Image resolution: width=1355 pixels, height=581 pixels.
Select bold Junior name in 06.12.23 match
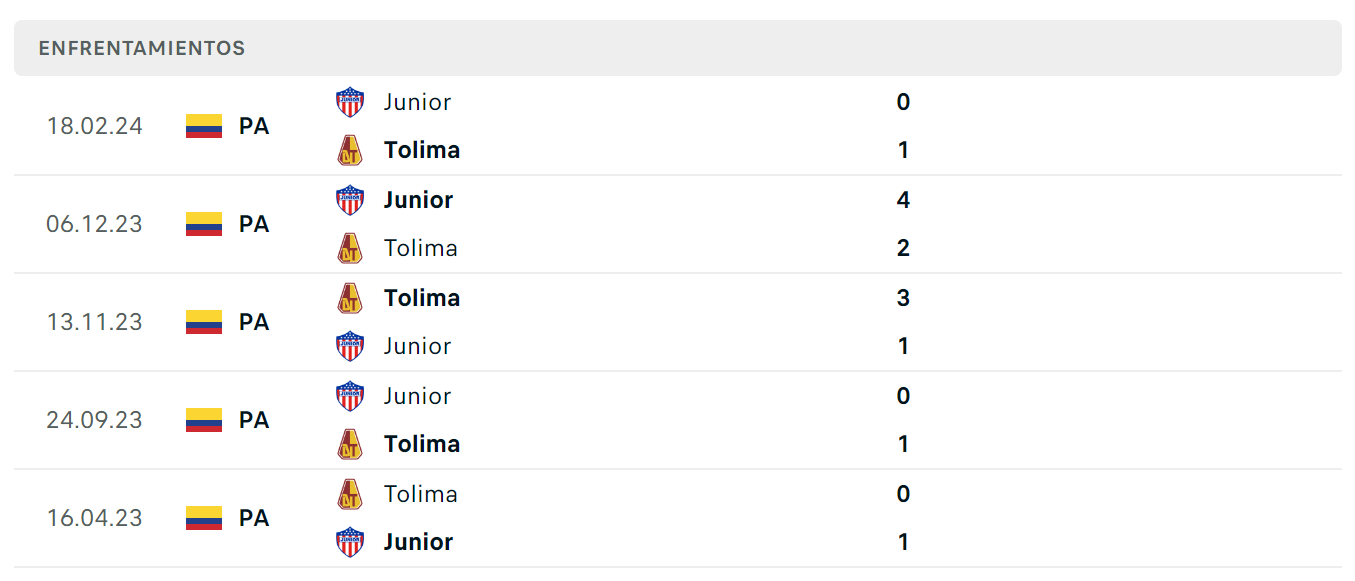pos(418,200)
